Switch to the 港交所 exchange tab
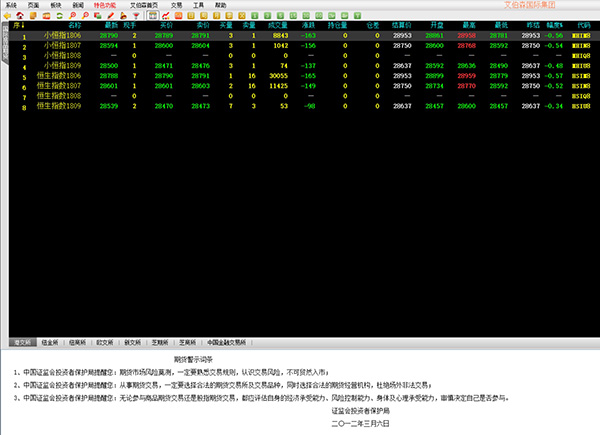 coord(23,342)
